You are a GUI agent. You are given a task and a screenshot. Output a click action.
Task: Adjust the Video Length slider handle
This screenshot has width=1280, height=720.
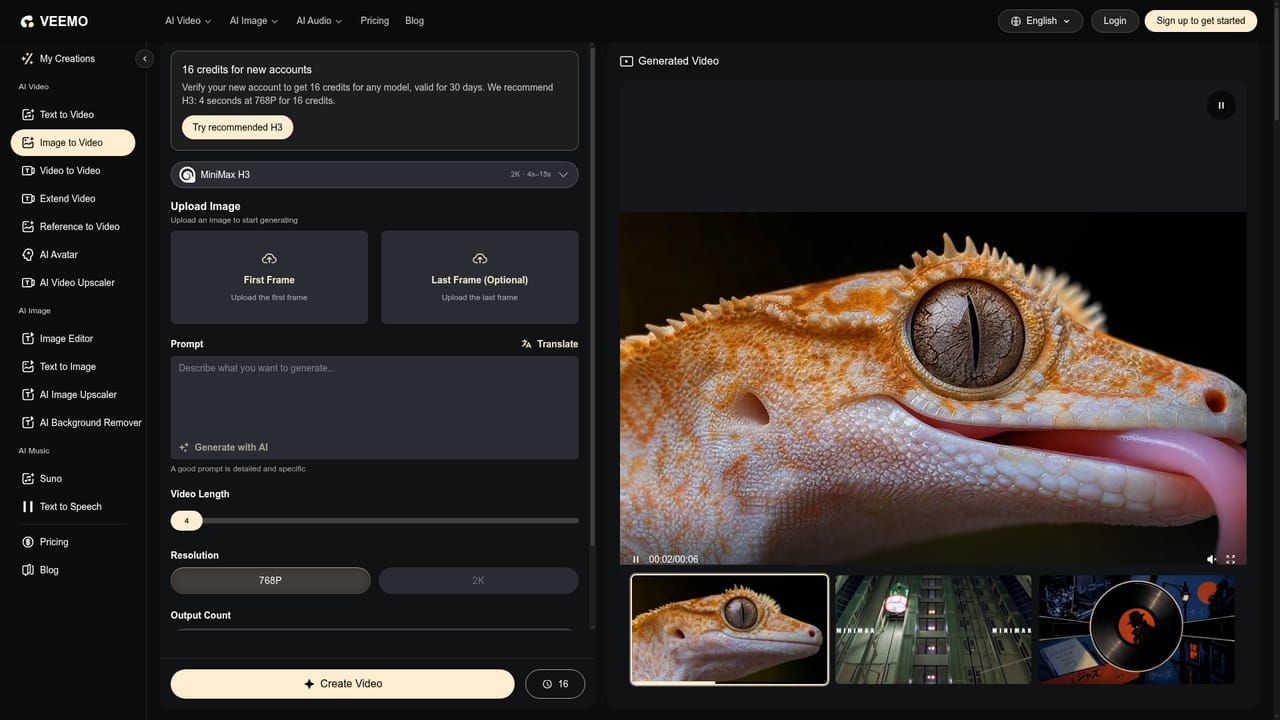click(186, 520)
